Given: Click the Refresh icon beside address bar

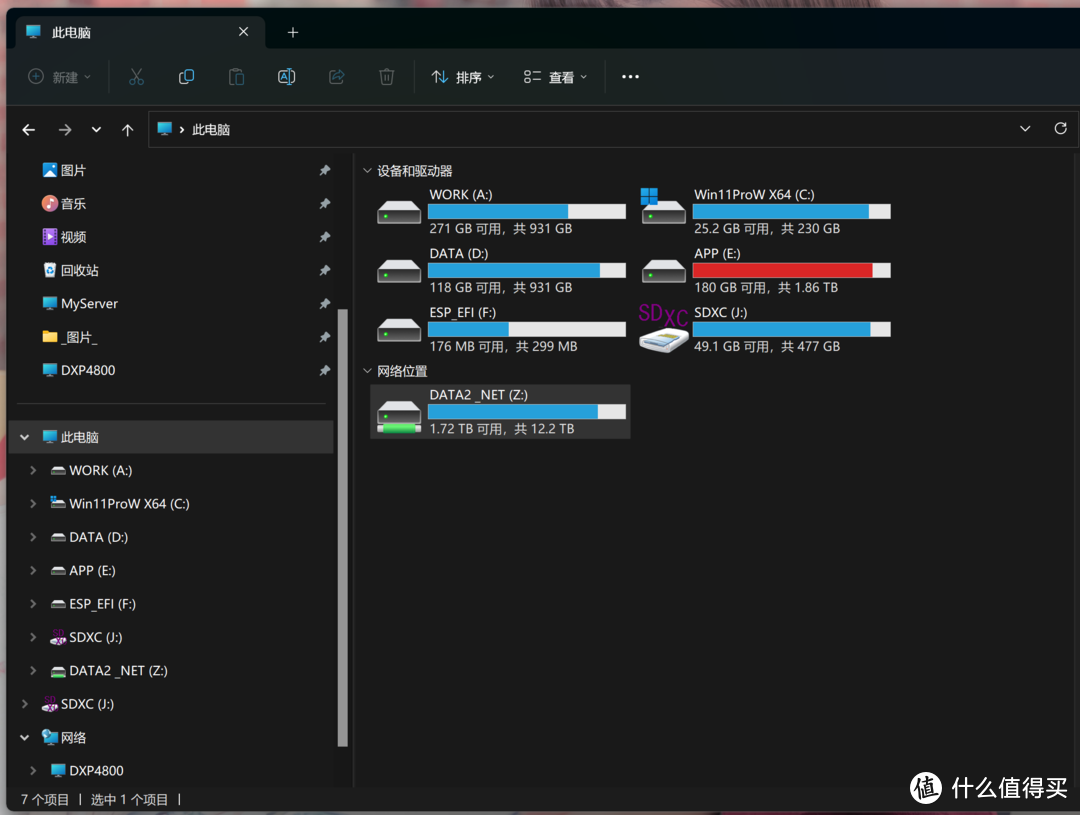Looking at the screenshot, I should pos(1060,129).
